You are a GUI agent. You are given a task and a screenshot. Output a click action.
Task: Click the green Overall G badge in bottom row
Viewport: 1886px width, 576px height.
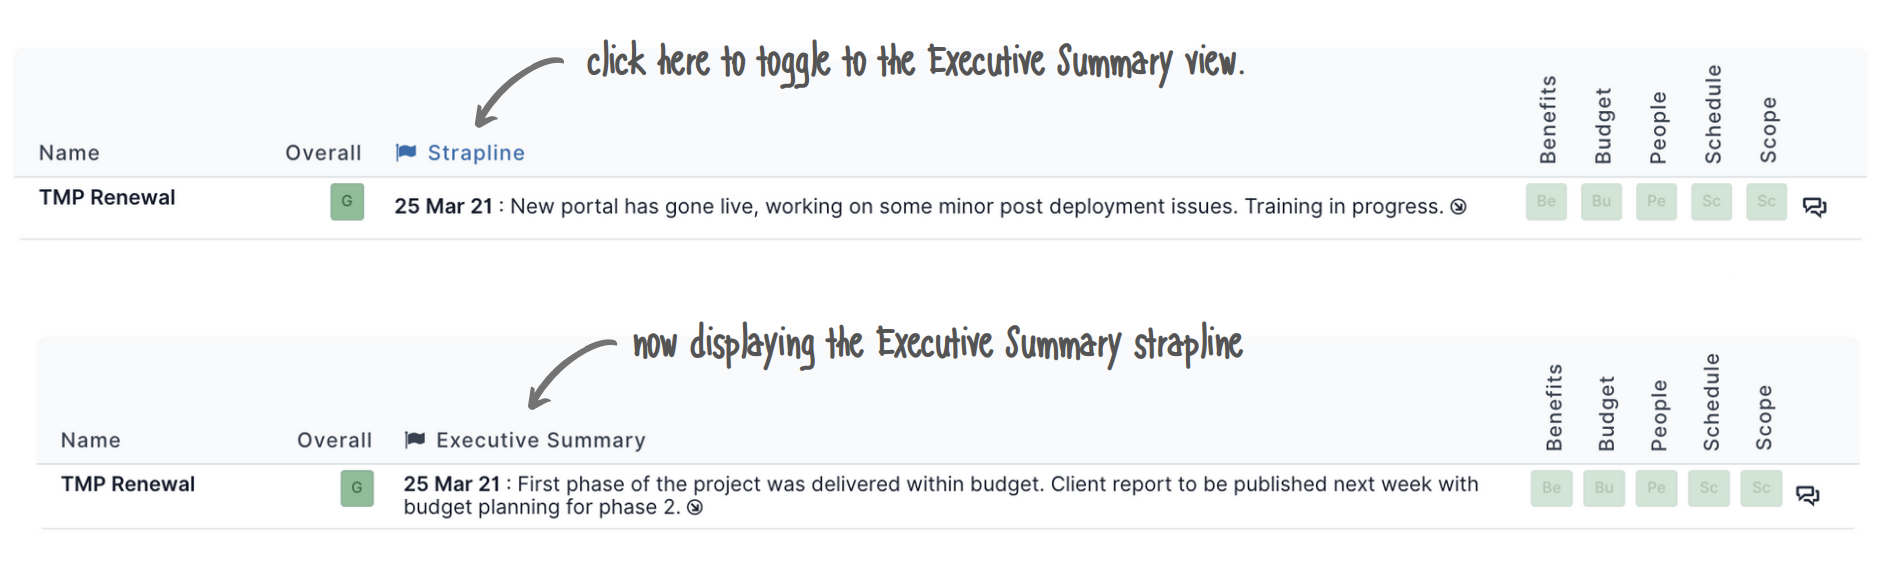(357, 488)
